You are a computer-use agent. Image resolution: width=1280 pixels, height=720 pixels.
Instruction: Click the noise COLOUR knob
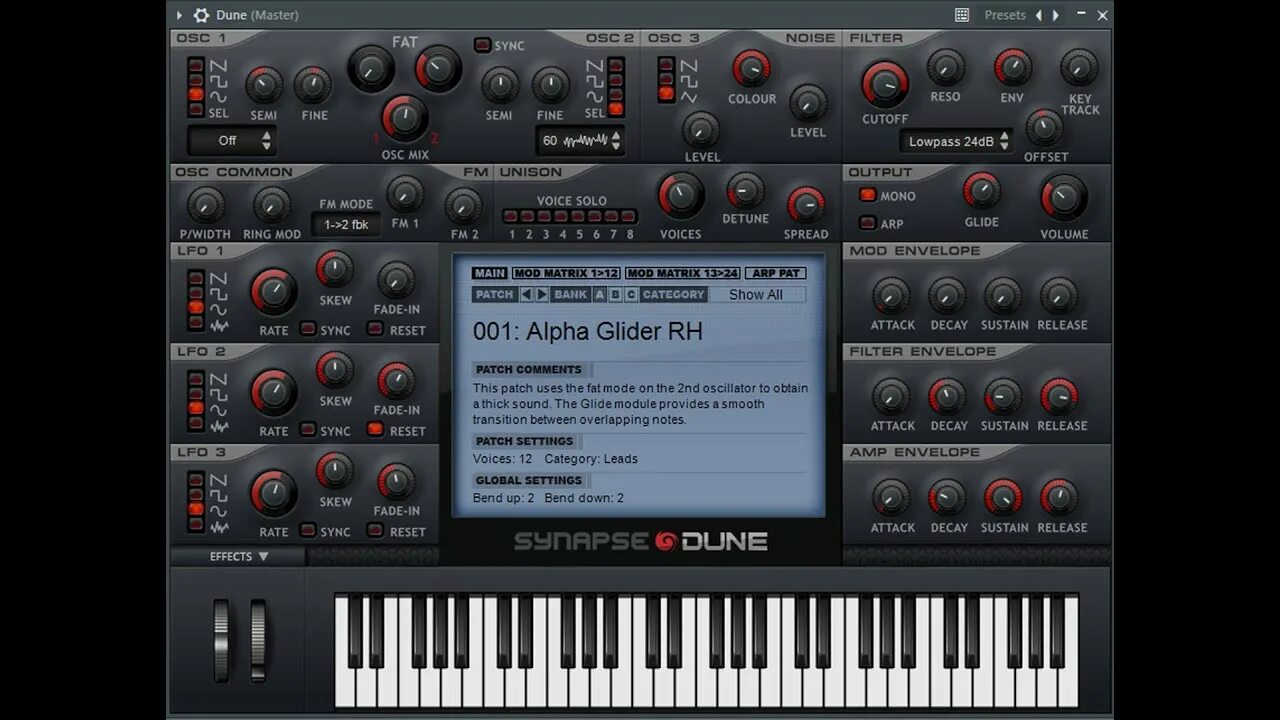[x=751, y=69]
